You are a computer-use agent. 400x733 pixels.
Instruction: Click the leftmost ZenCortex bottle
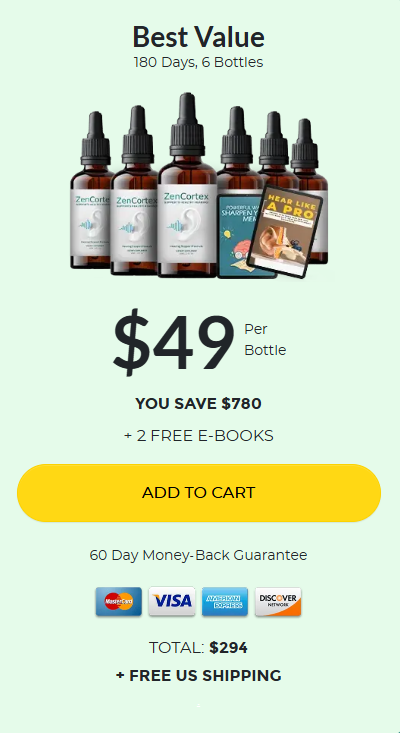point(90,192)
